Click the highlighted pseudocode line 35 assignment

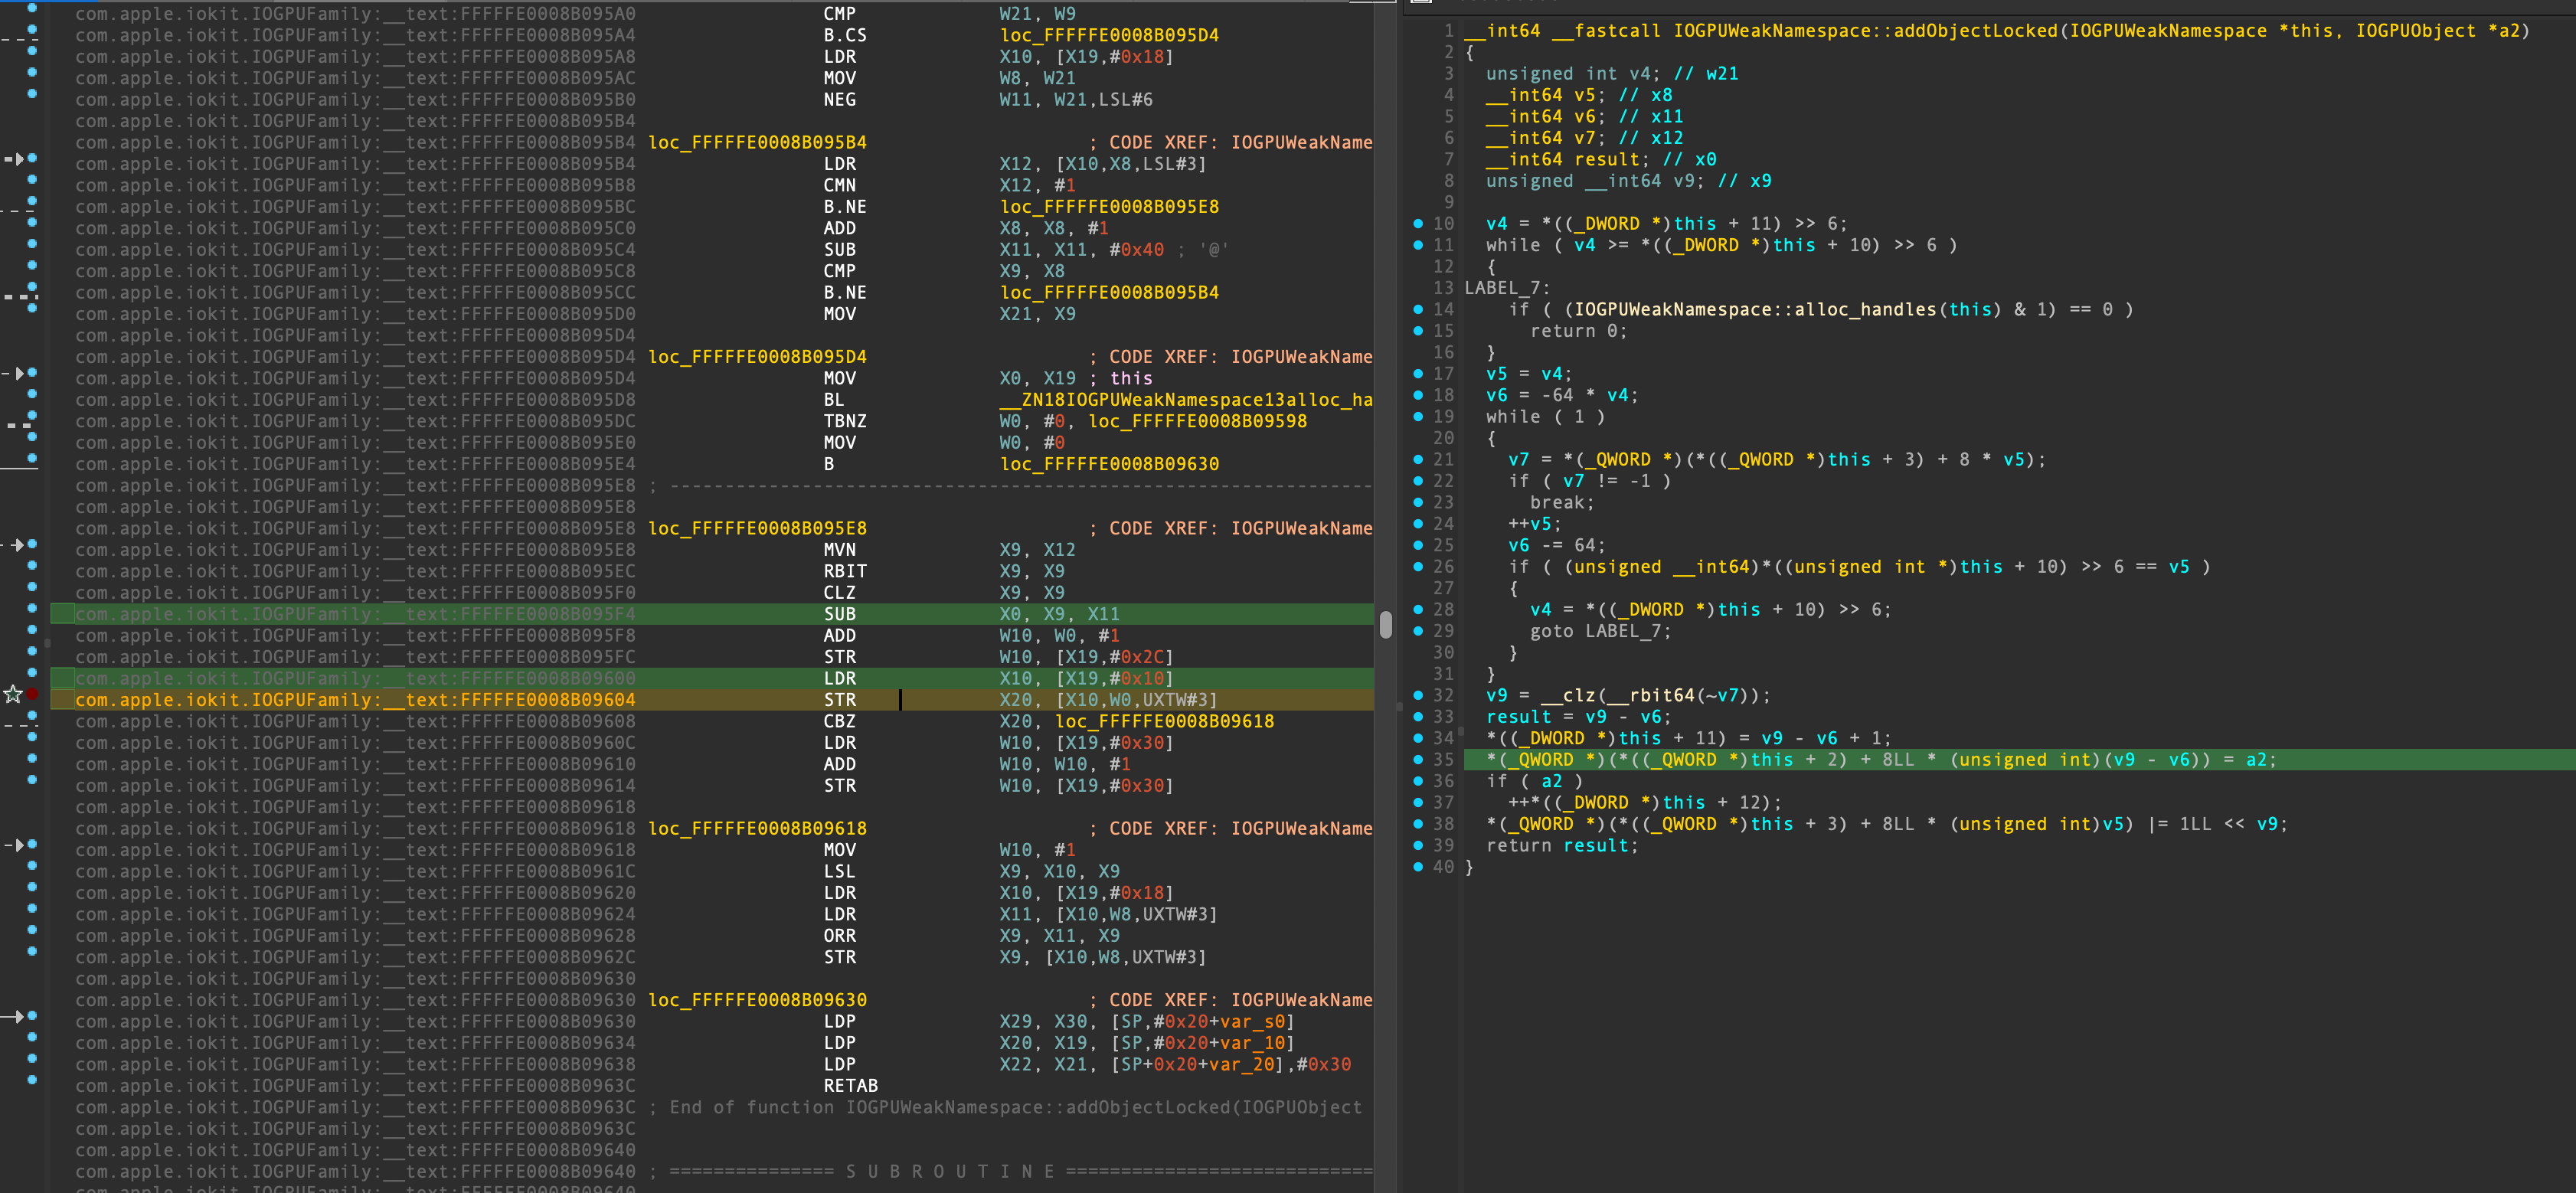tap(1880, 760)
